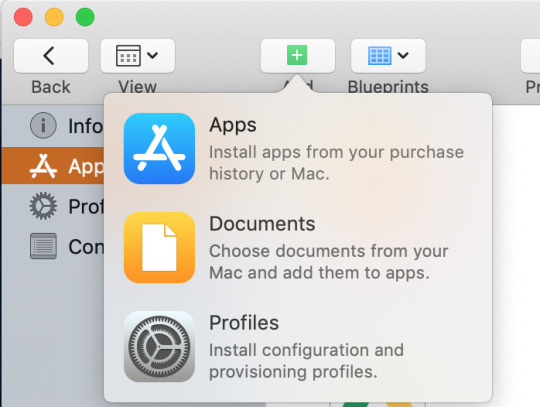Click the Profiles gear icon in popover
Viewport: 540px width, 407px height.
coord(159,347)
